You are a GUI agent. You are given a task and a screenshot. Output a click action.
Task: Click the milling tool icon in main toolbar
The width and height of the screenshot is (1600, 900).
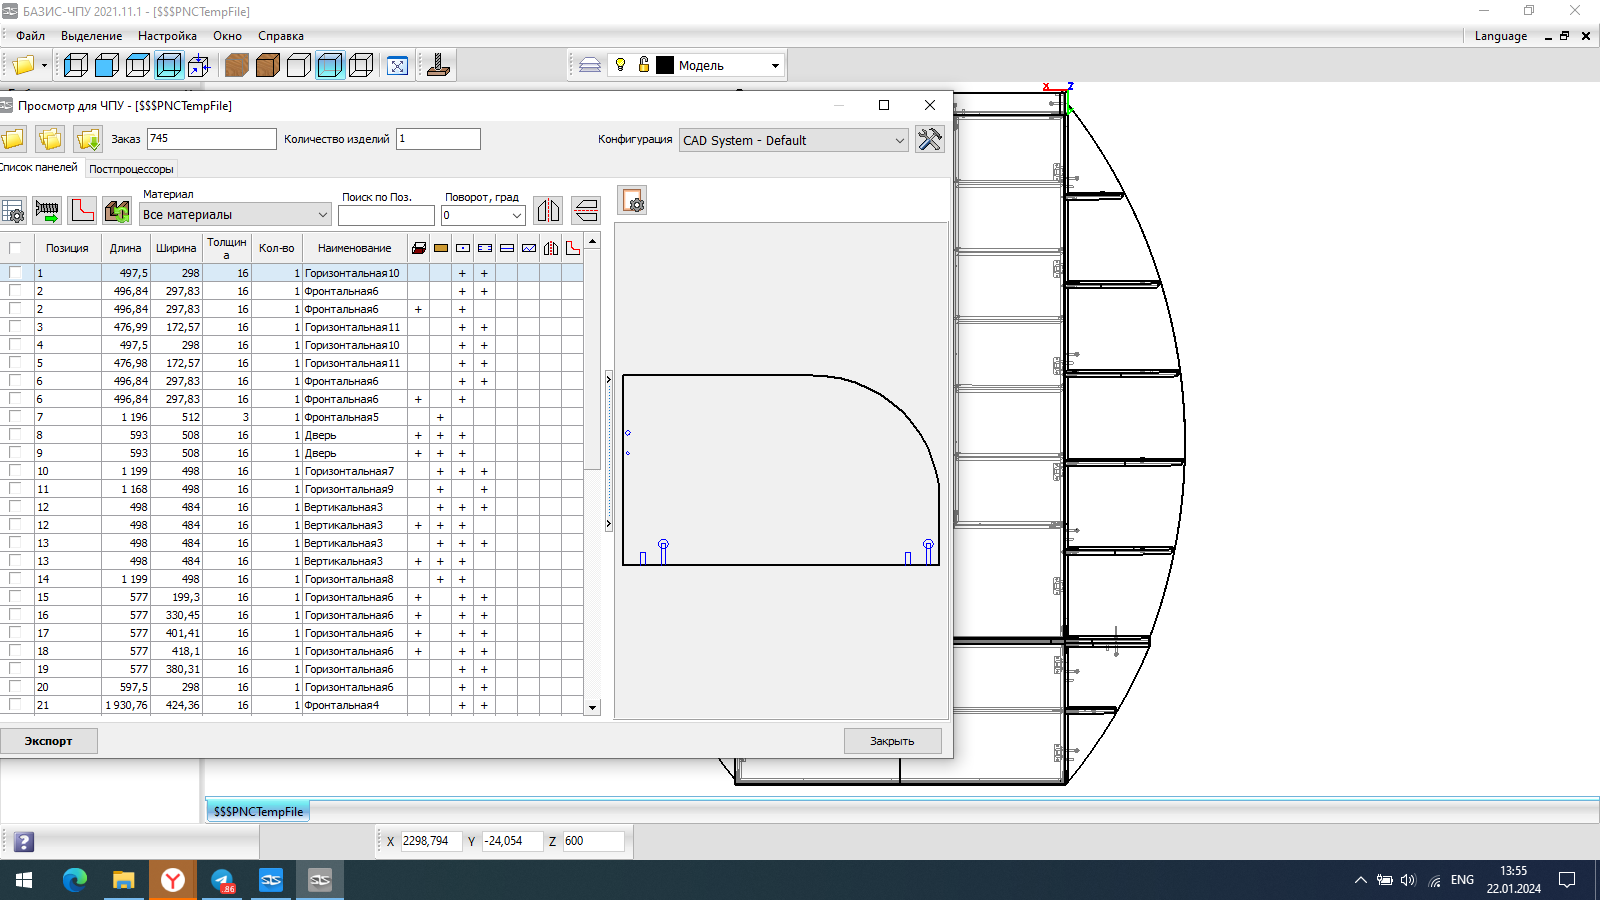click(x=438, y=66)
